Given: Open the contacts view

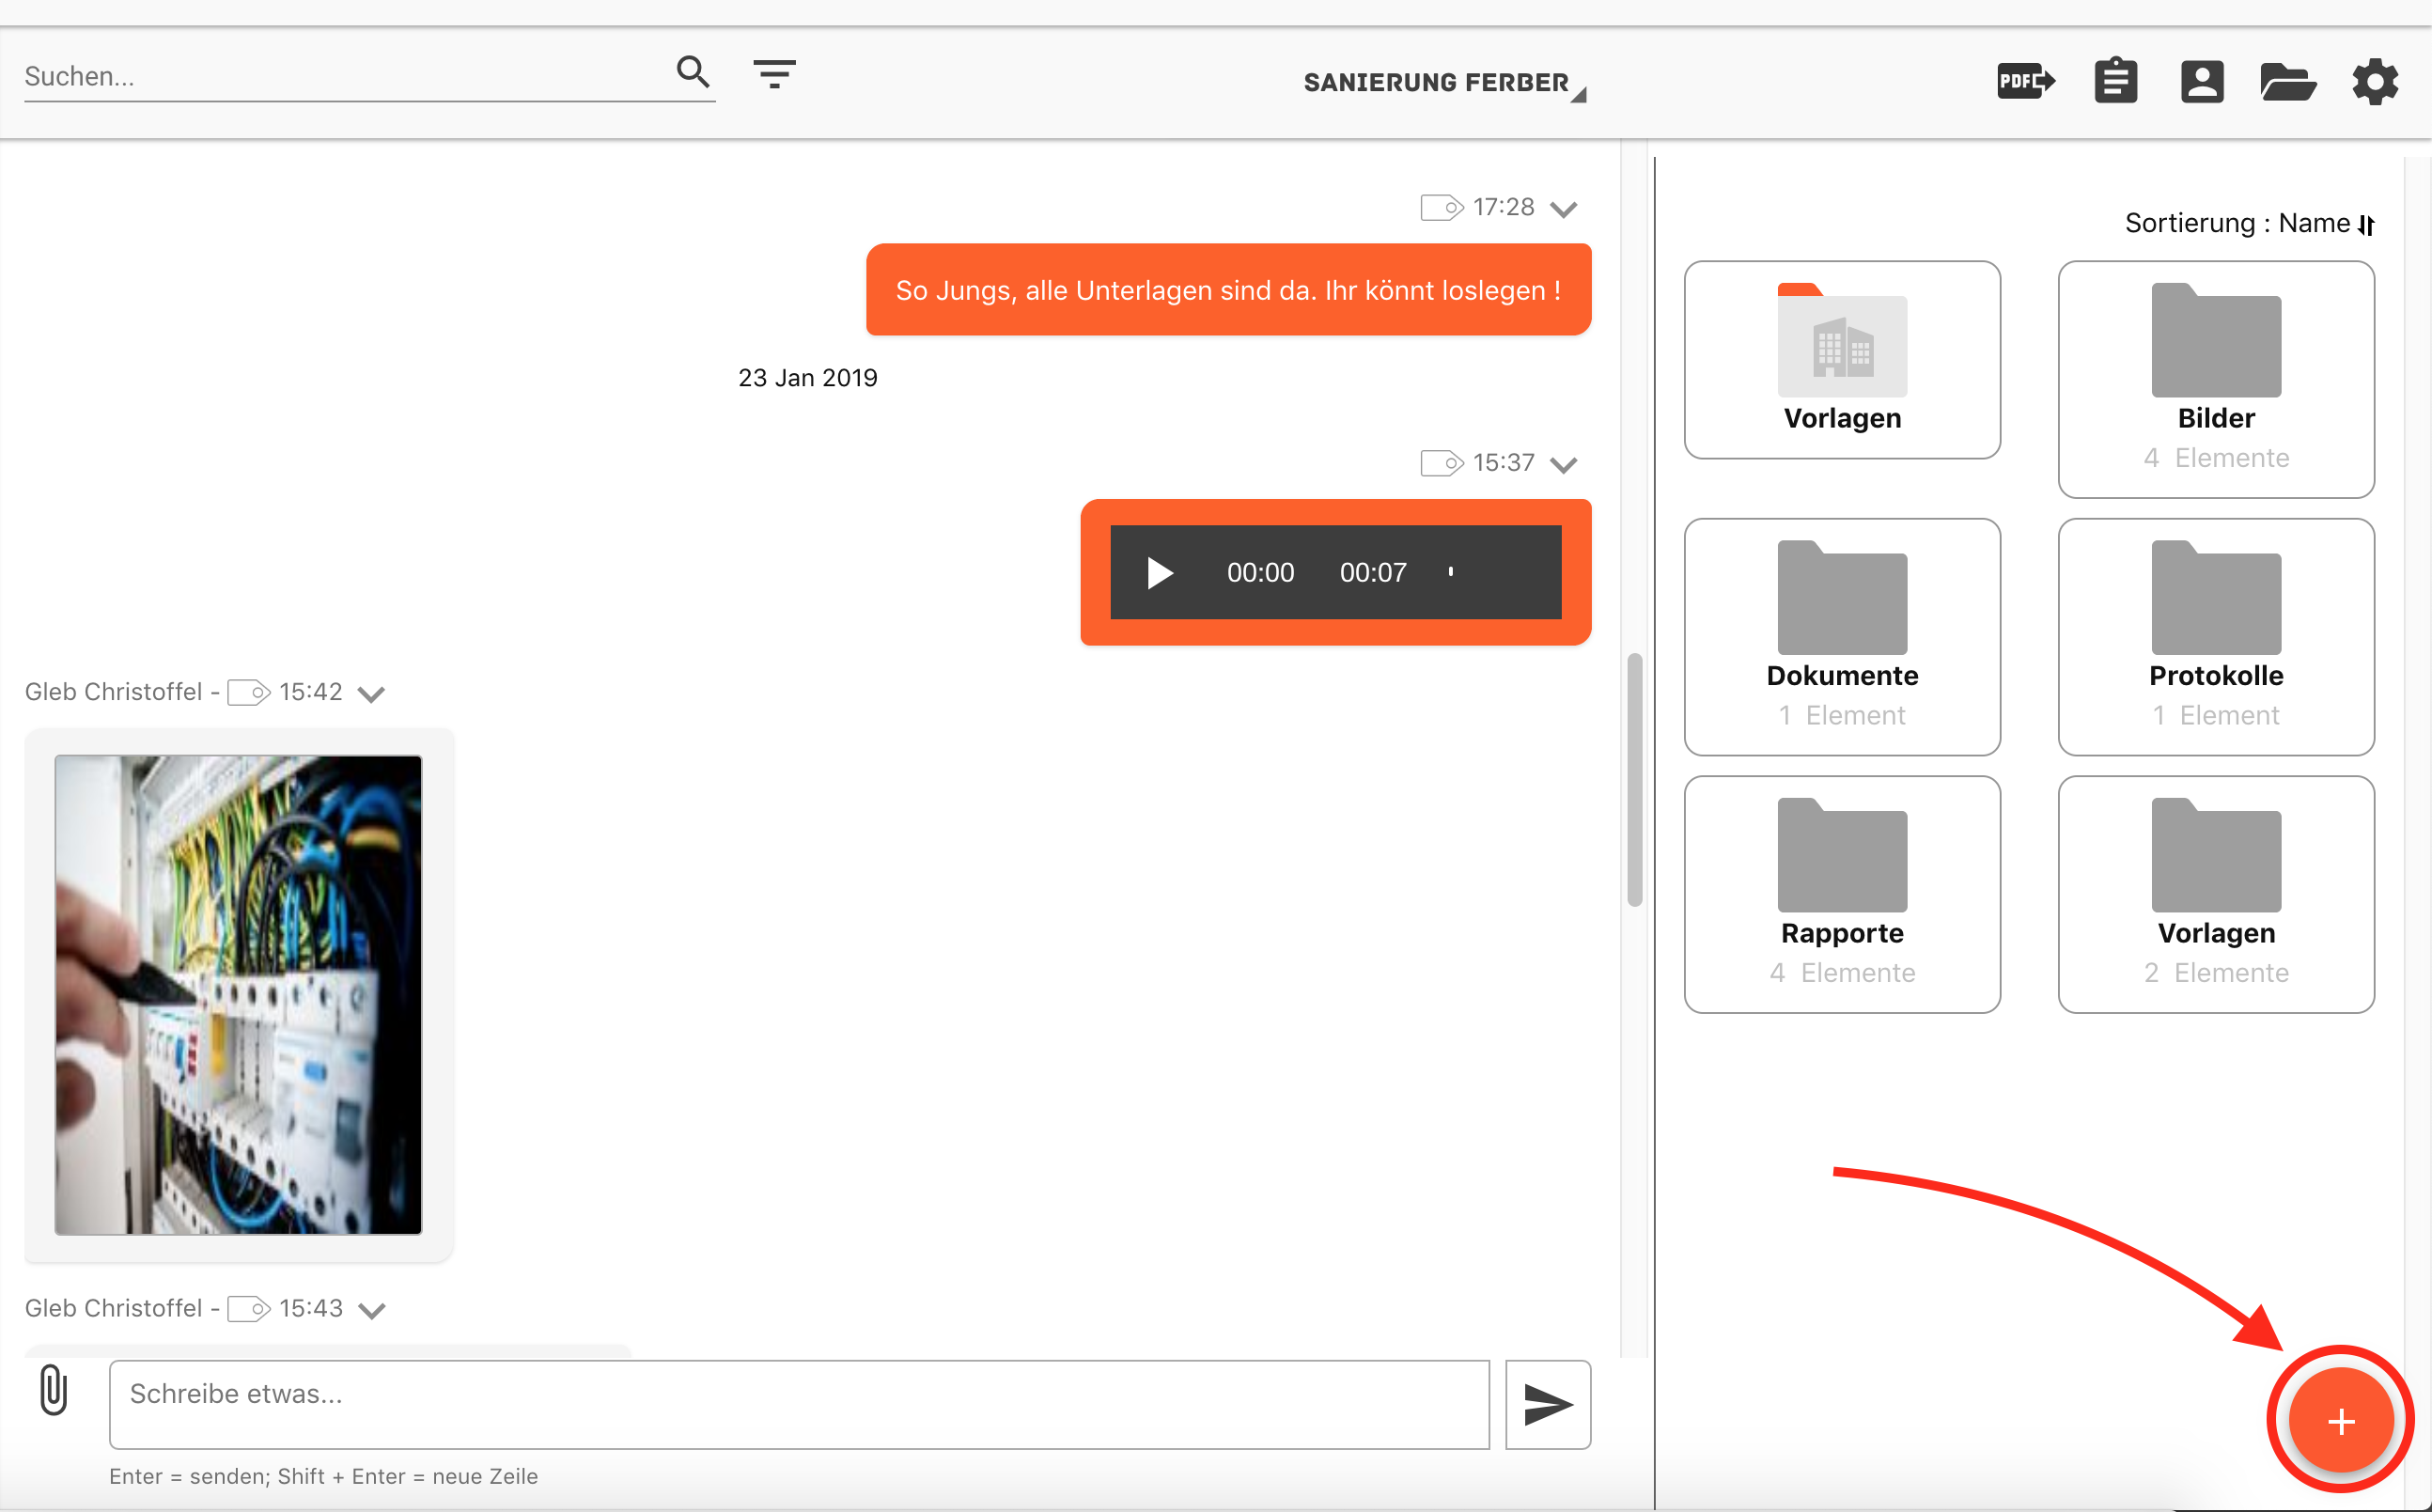Looking at the screenshot, I should tap(2203, 81).
